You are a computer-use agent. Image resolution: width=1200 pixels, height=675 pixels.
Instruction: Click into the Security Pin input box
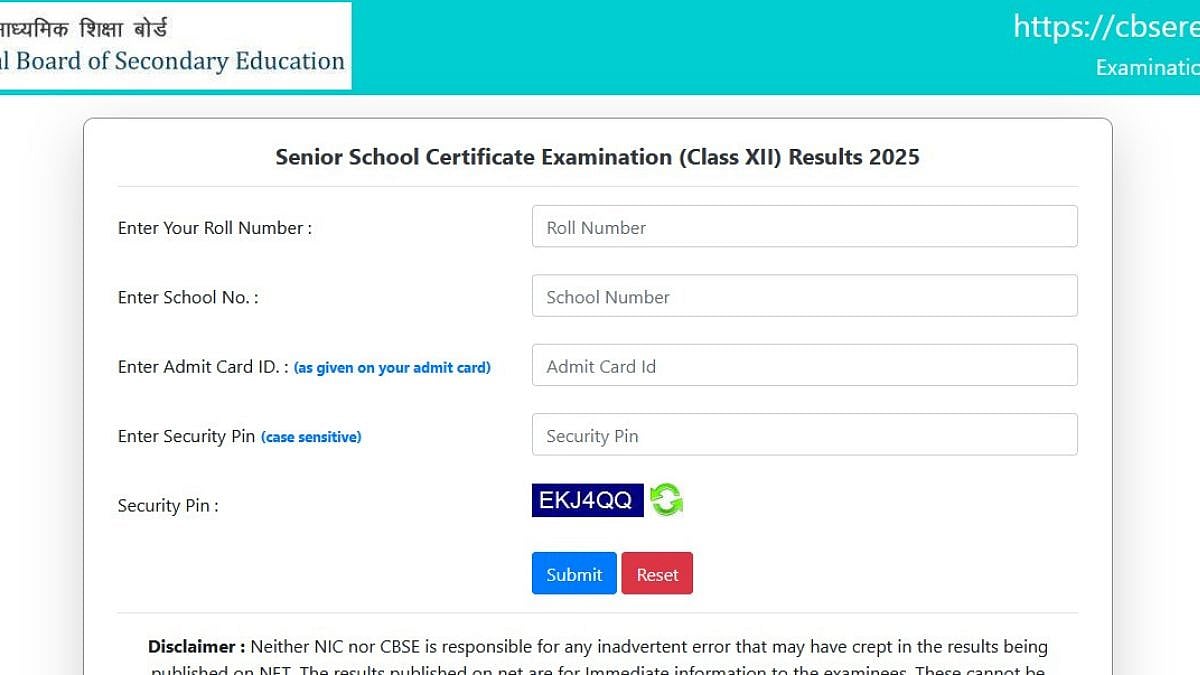click(x=804, y=435)
